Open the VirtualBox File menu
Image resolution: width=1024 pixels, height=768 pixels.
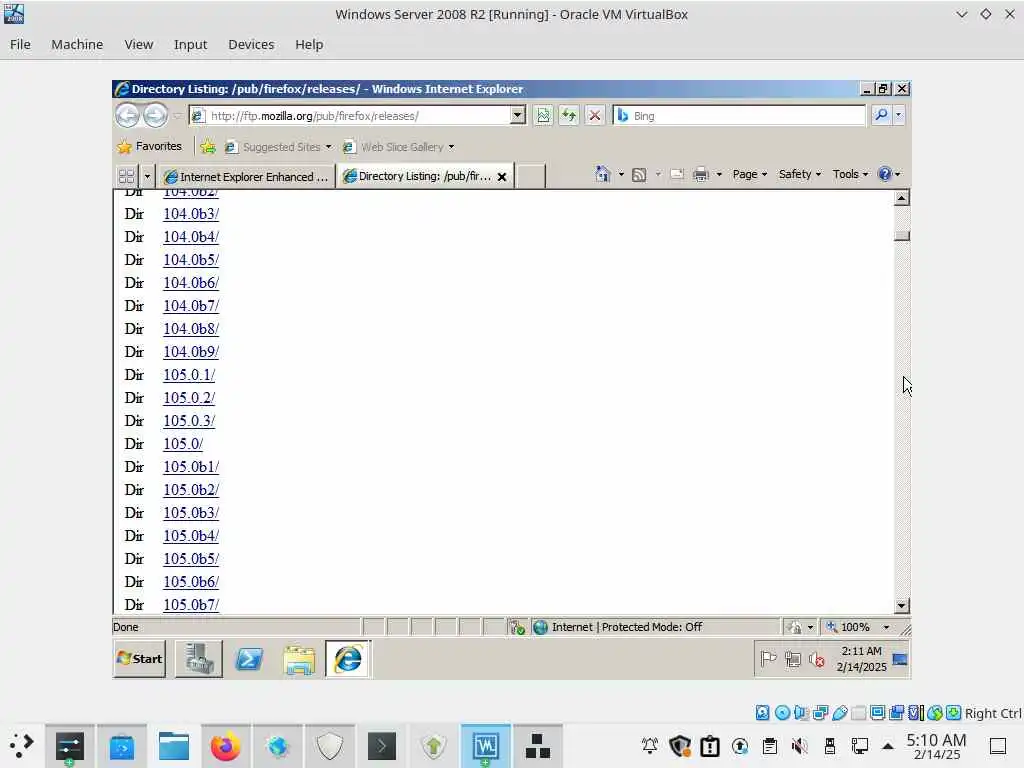coord(20,44)
